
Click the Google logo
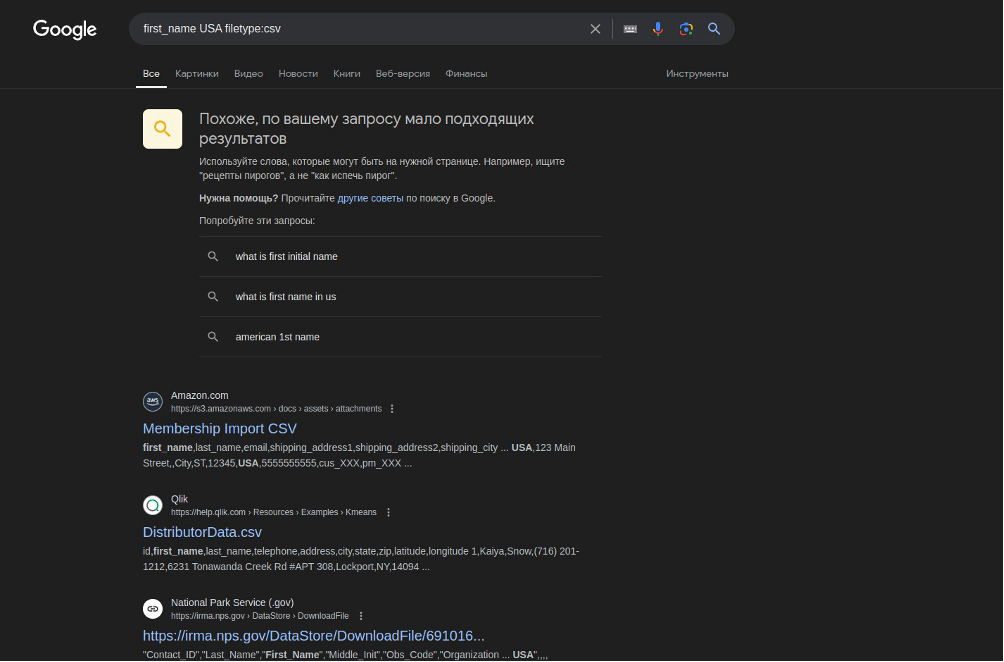(x=65, y=29)
